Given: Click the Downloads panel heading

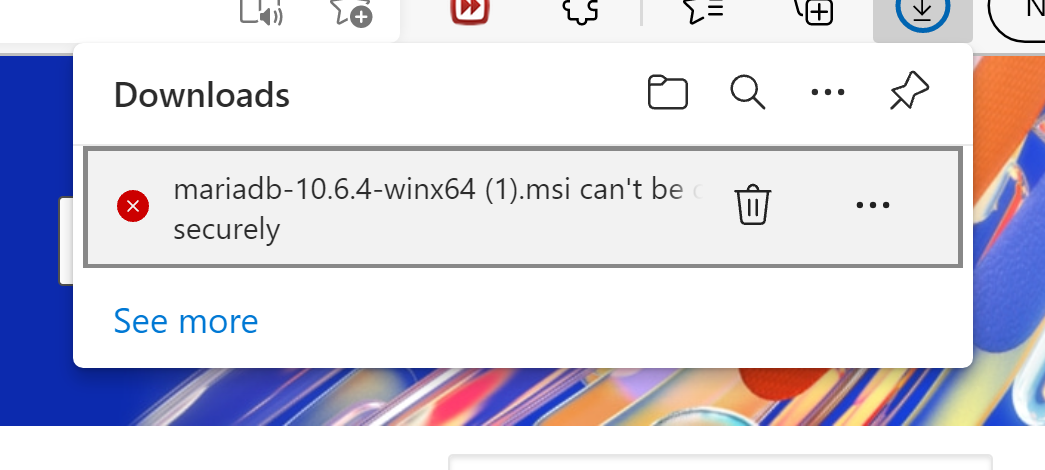Looking at the screenshot, I should (x=201, y=95).
